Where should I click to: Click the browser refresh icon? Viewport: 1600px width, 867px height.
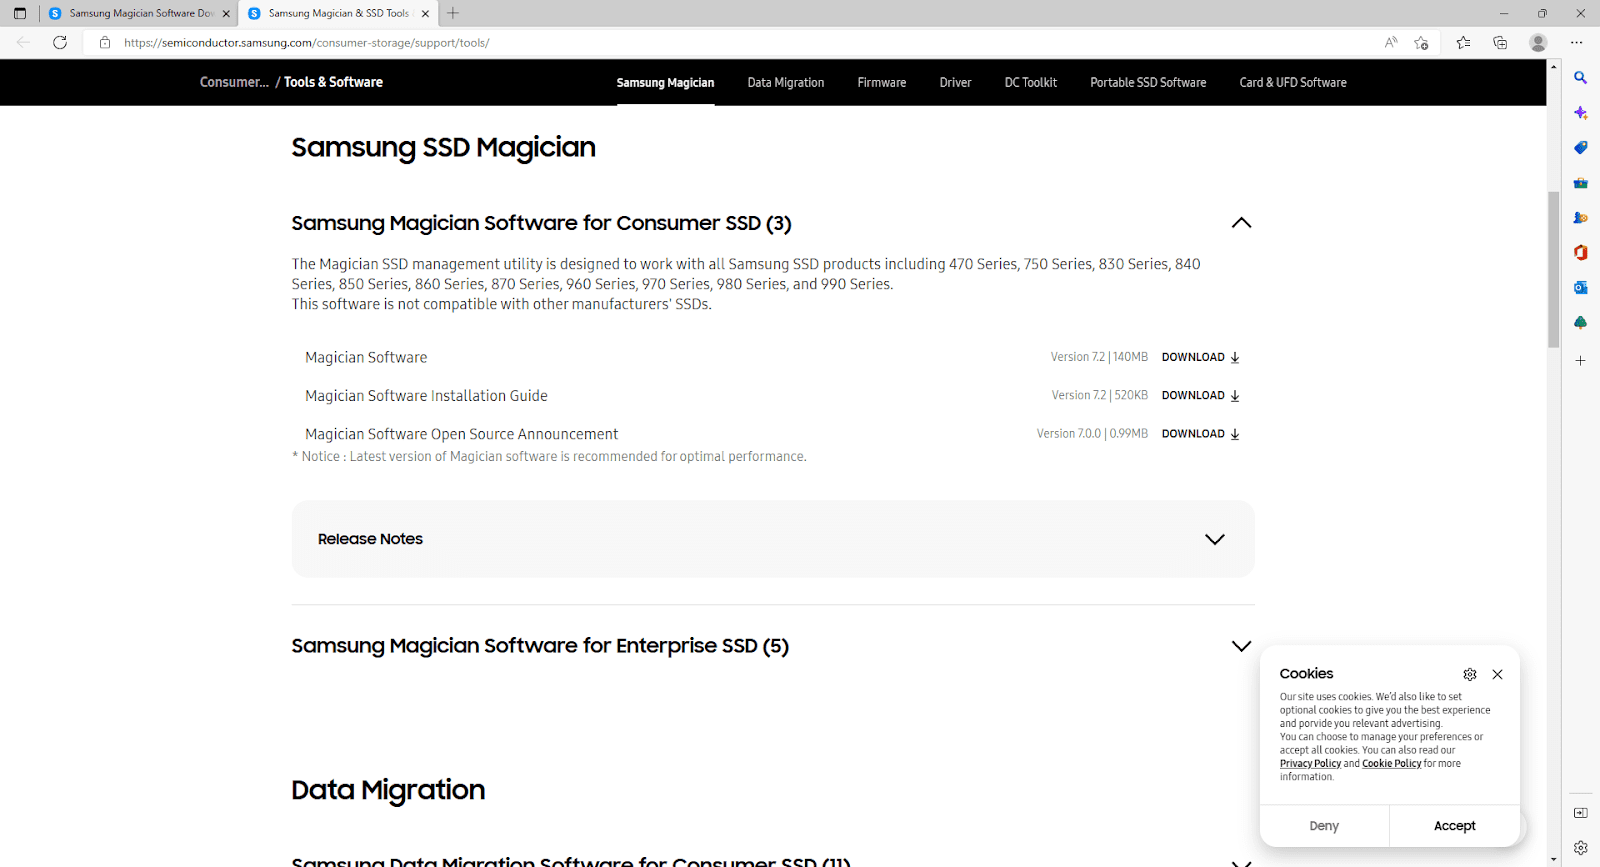click(x=60, y=42)
